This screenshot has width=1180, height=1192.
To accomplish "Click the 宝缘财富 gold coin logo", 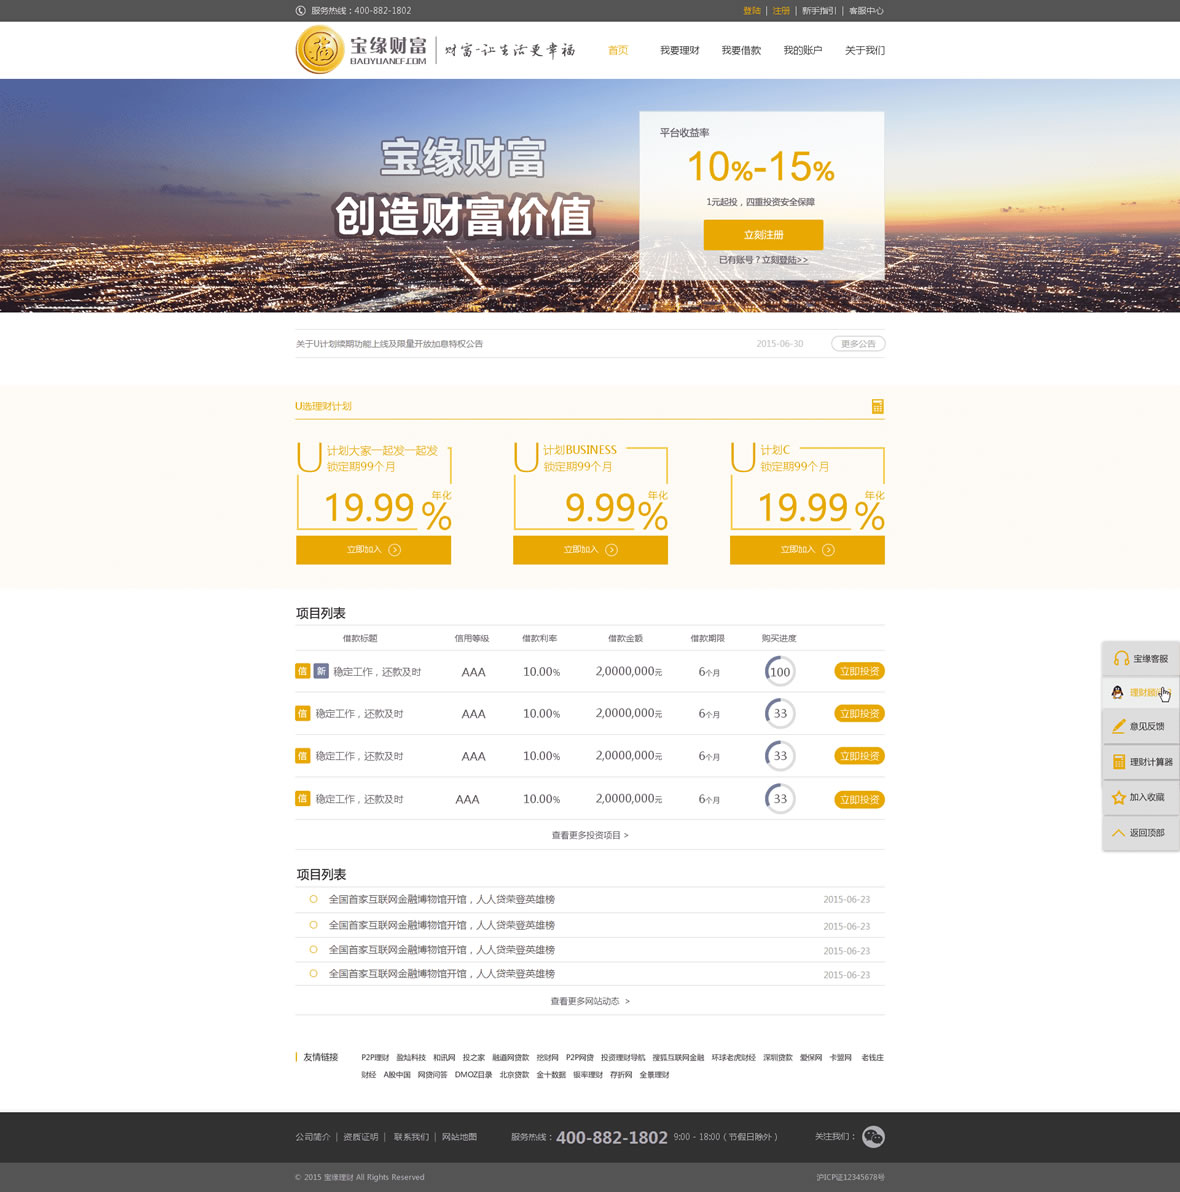I will pyautogui.click(x=319, y=49).
